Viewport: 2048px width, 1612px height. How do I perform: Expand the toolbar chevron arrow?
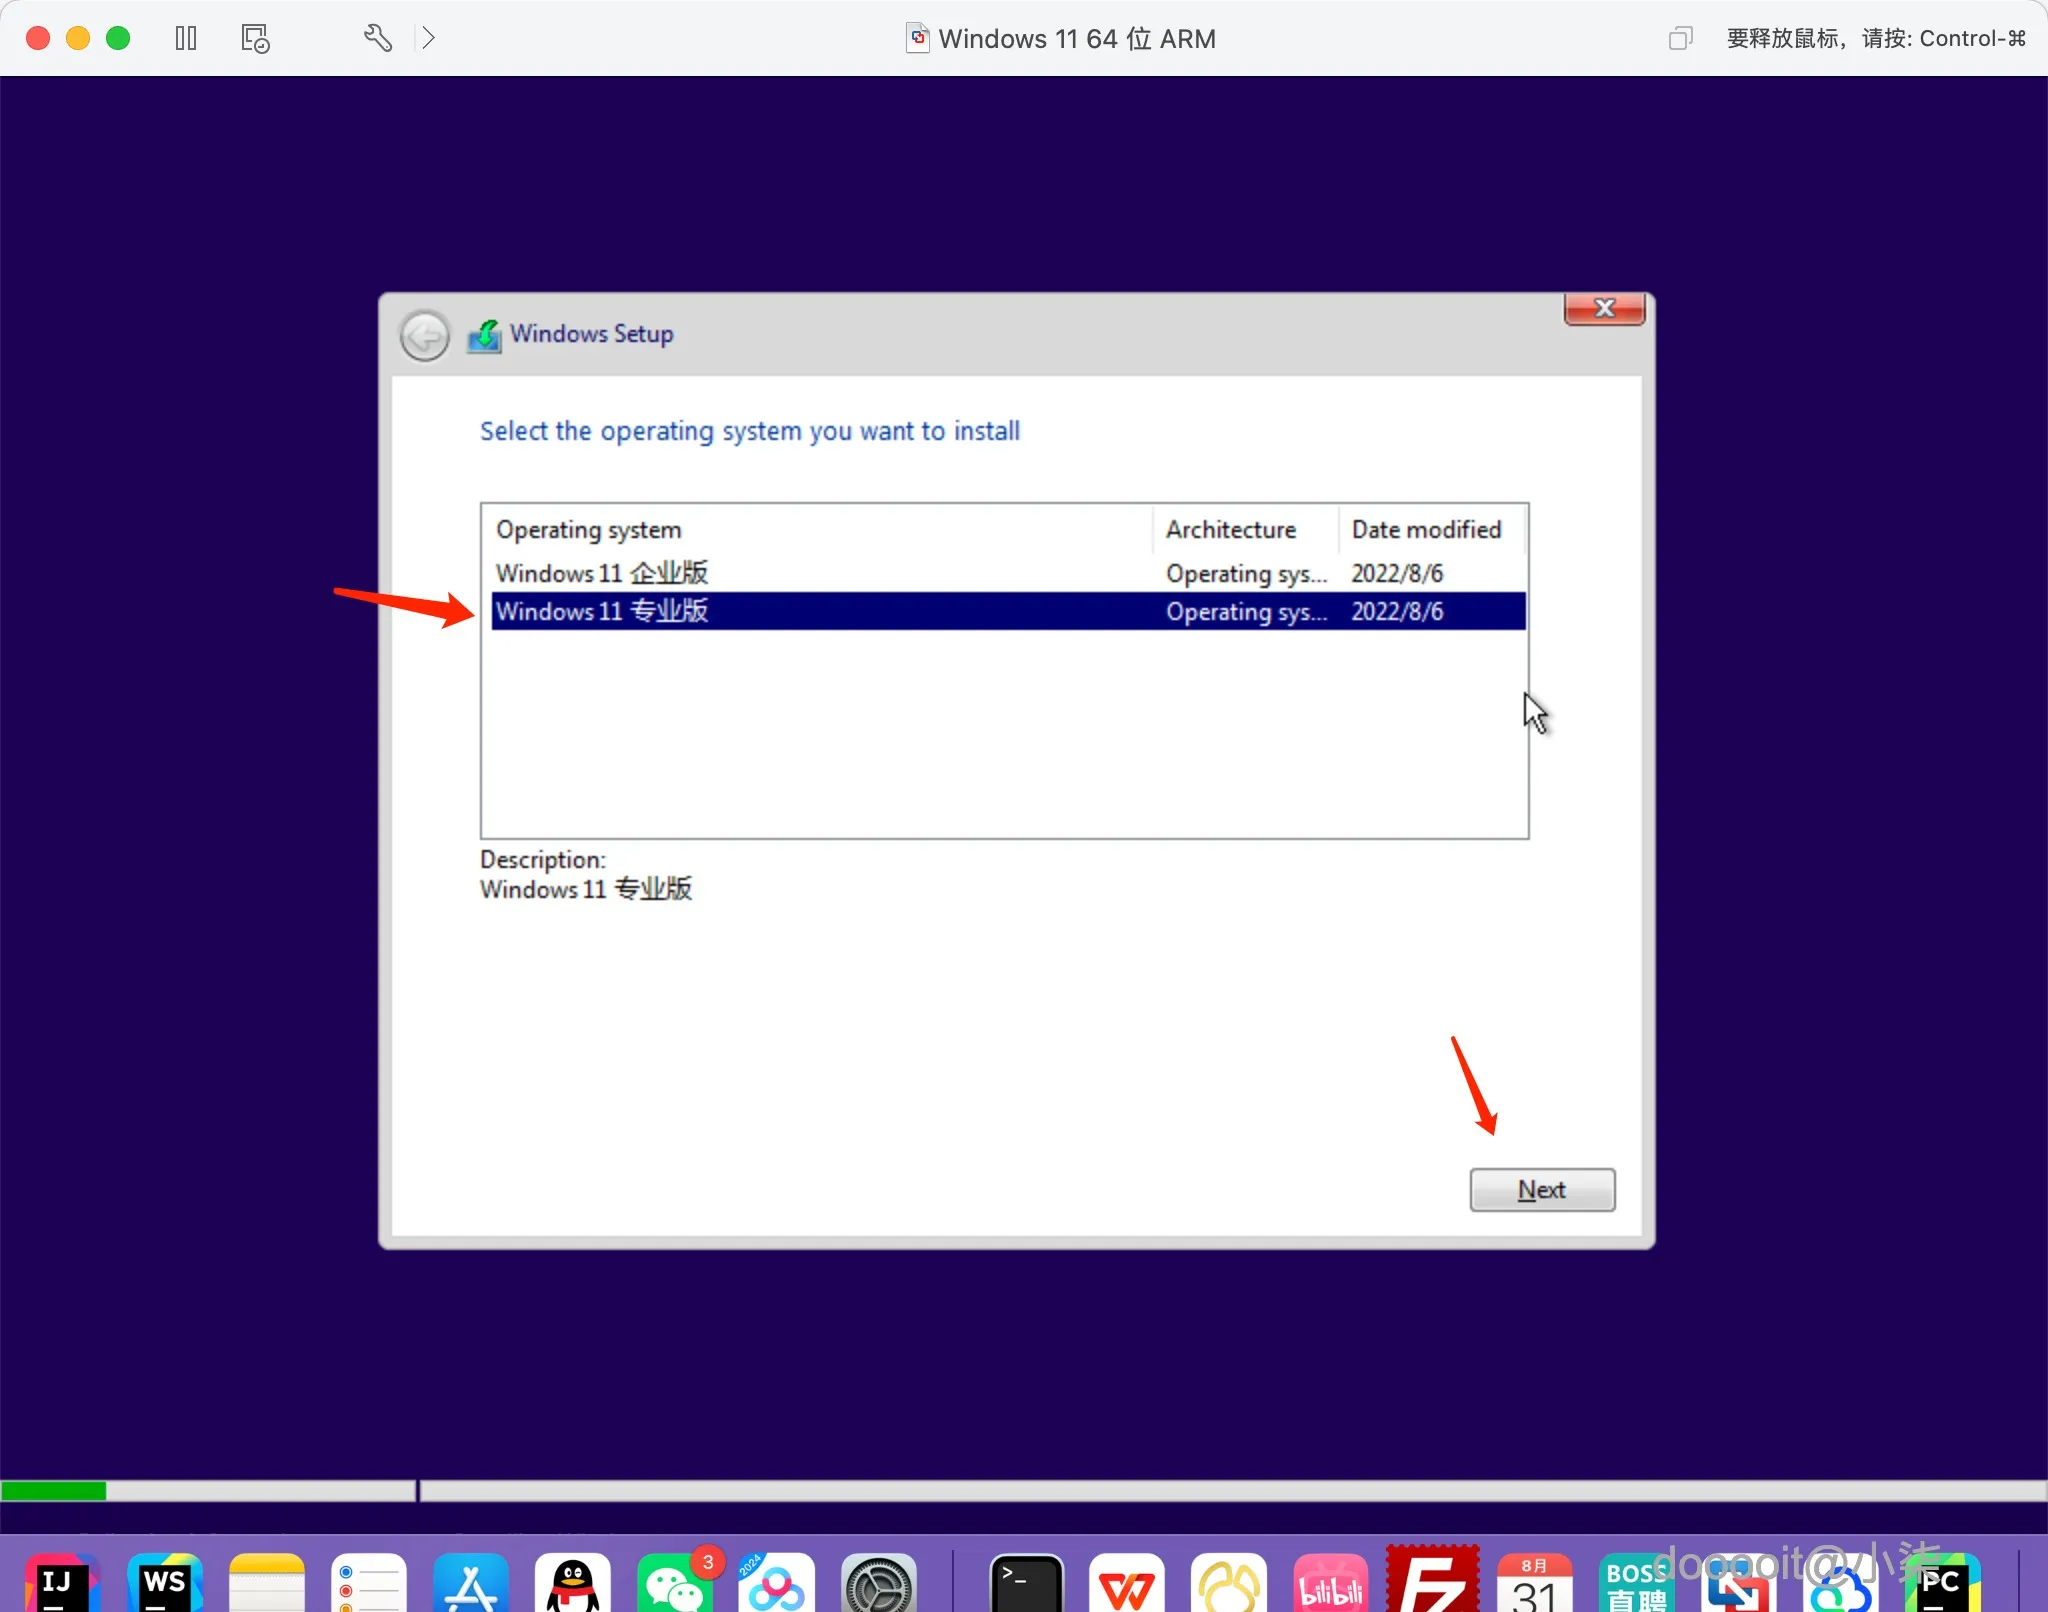(x=428, y=39)
